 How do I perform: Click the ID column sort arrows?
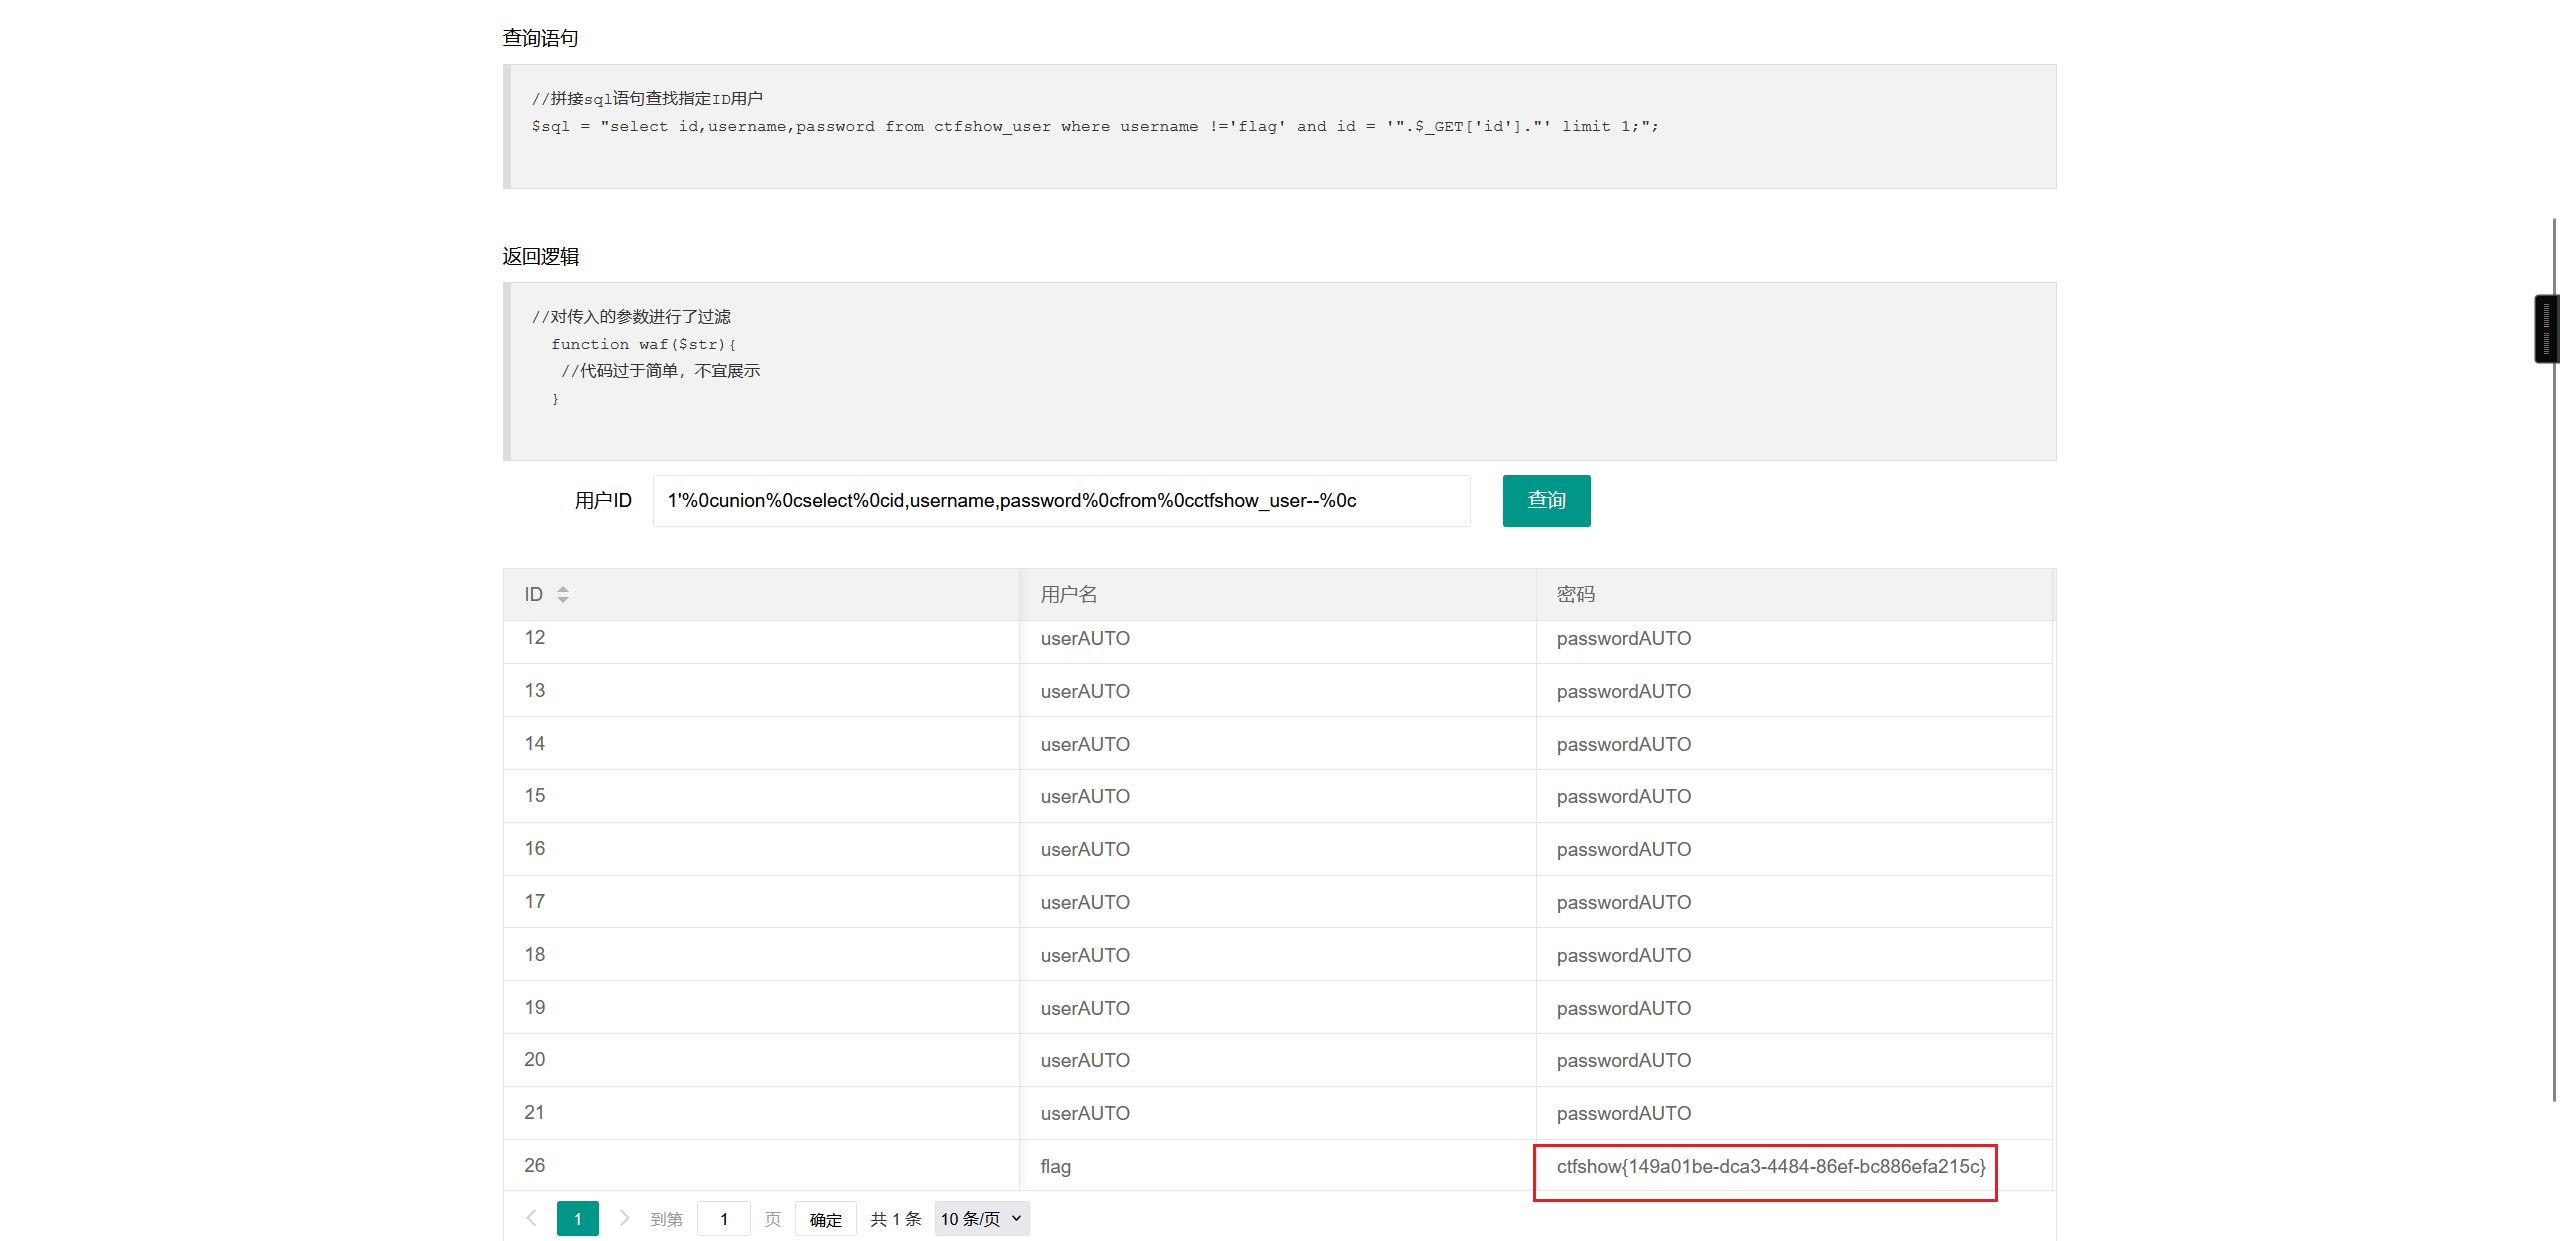tap(563, 594)
